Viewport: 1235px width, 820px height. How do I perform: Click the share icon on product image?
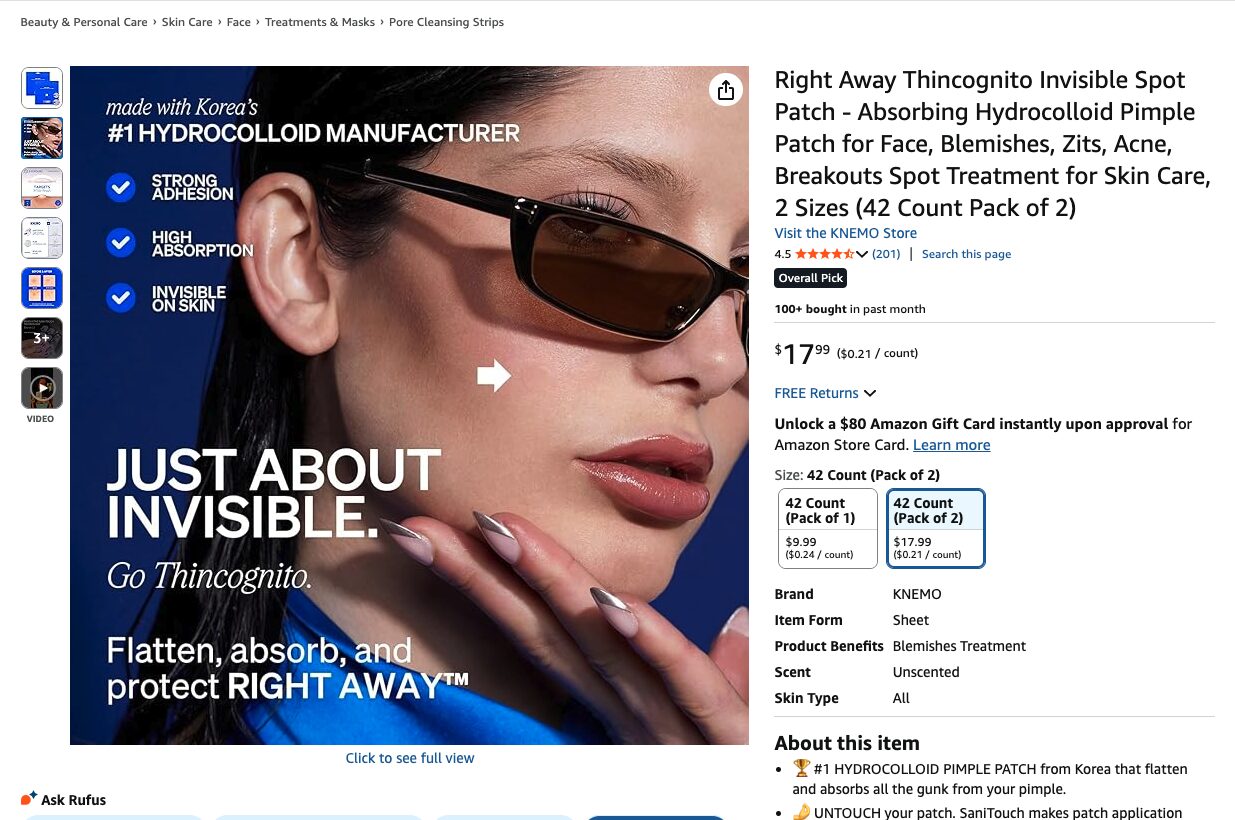coord(726,90)
